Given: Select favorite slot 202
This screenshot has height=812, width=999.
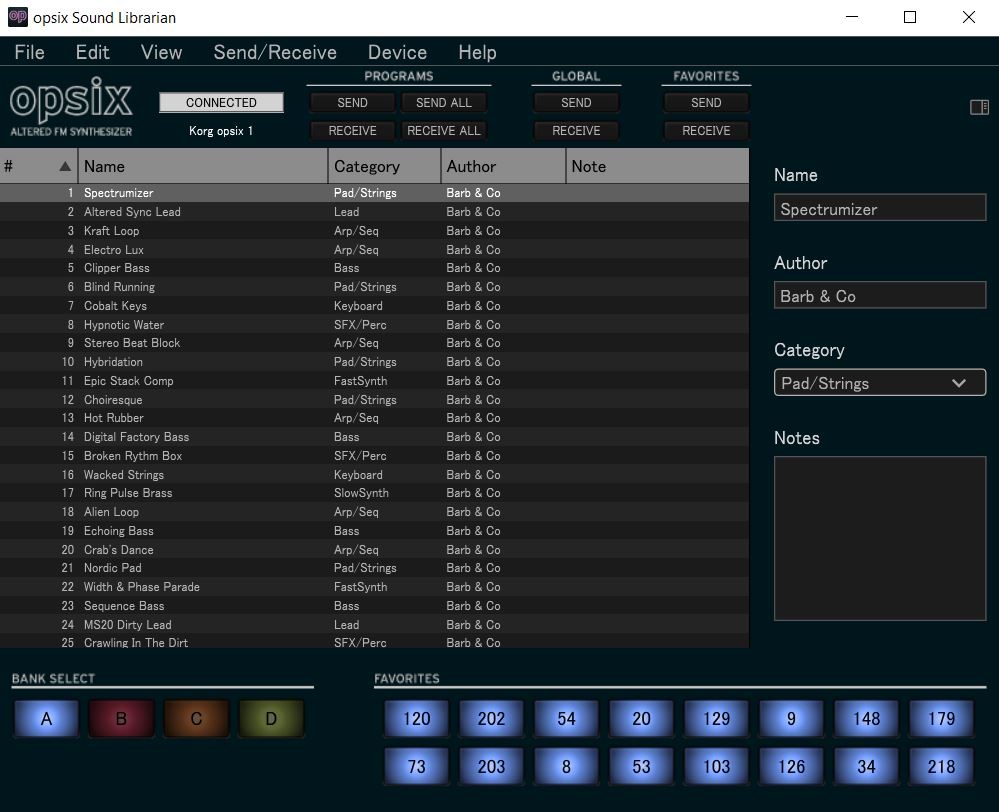Looking at the screenshot, I should coord(491,719).
